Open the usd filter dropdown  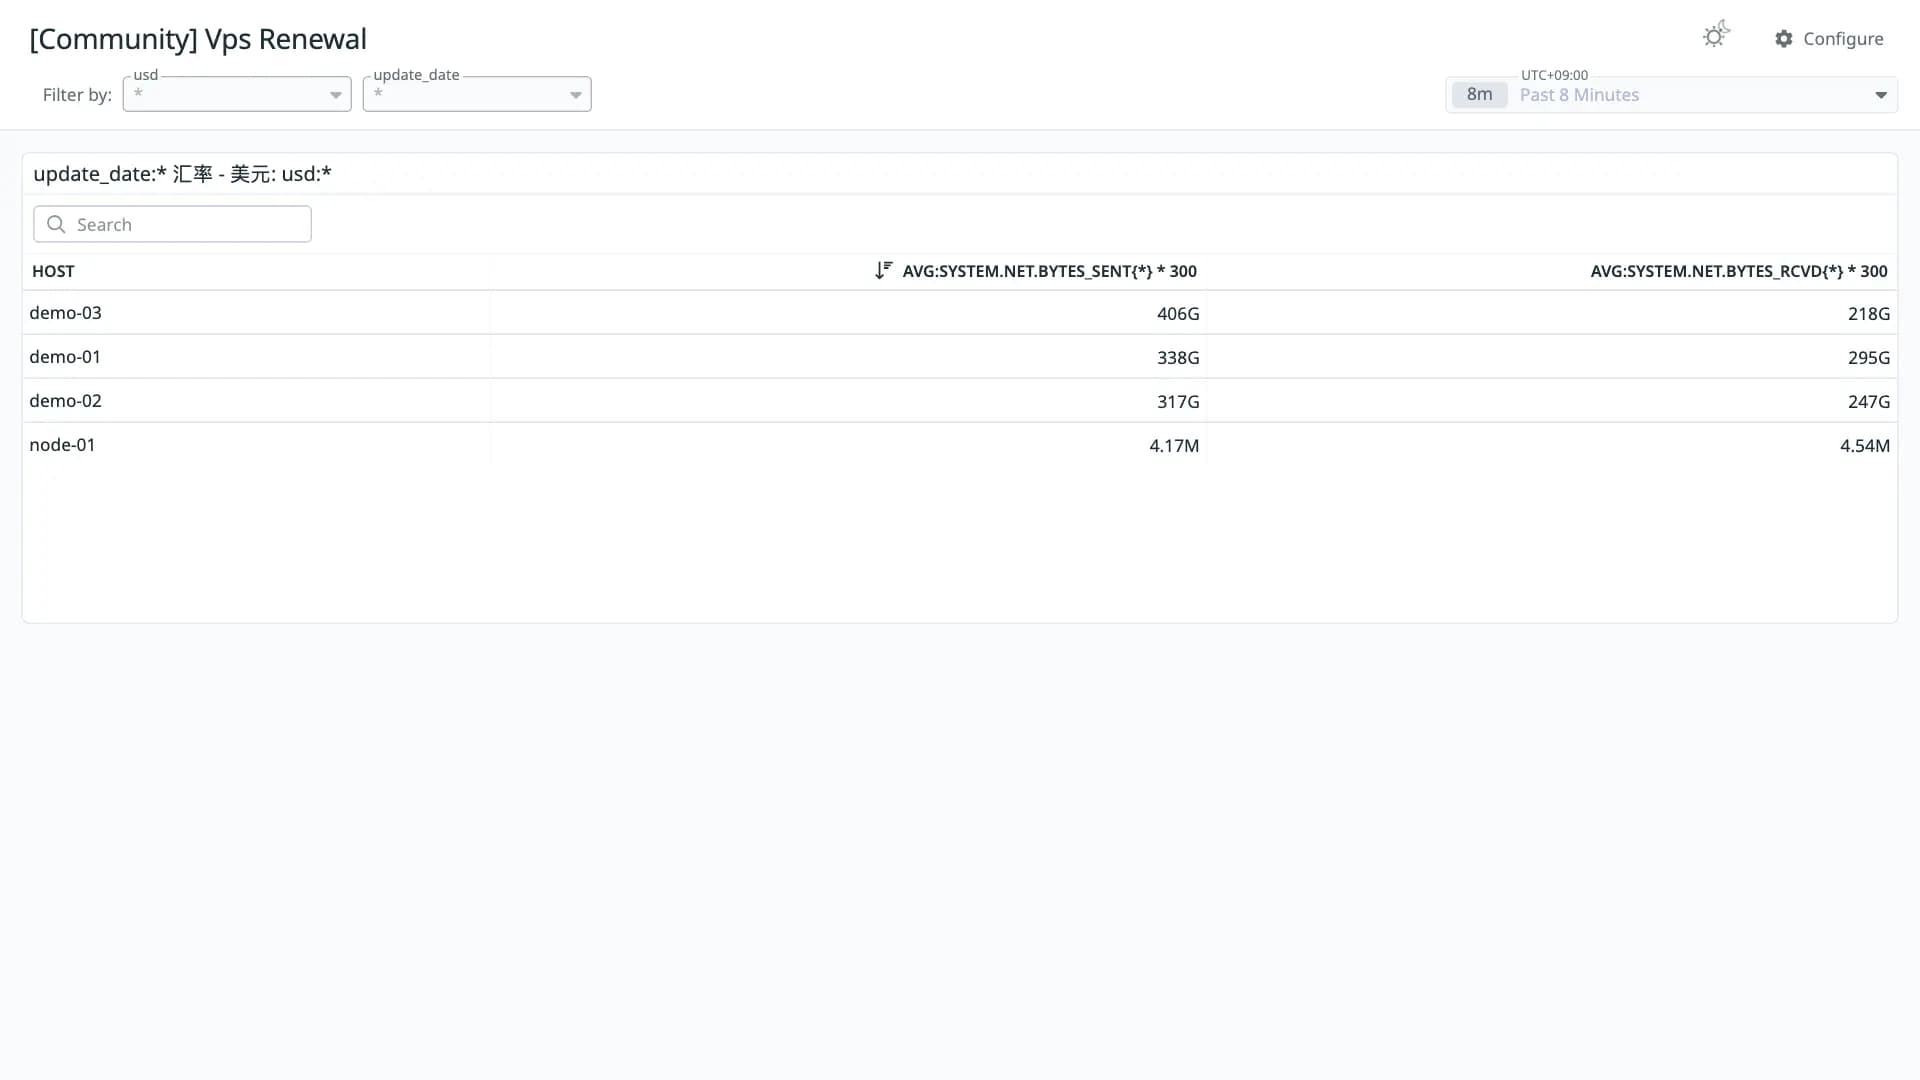click(x=237, y=94)
